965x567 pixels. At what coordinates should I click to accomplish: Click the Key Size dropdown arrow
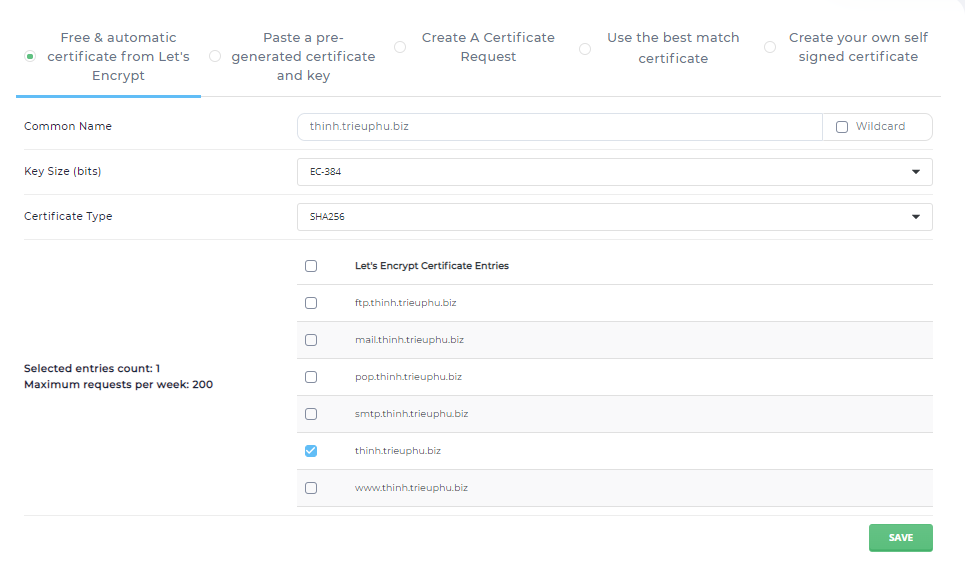(x=916, y=172)
